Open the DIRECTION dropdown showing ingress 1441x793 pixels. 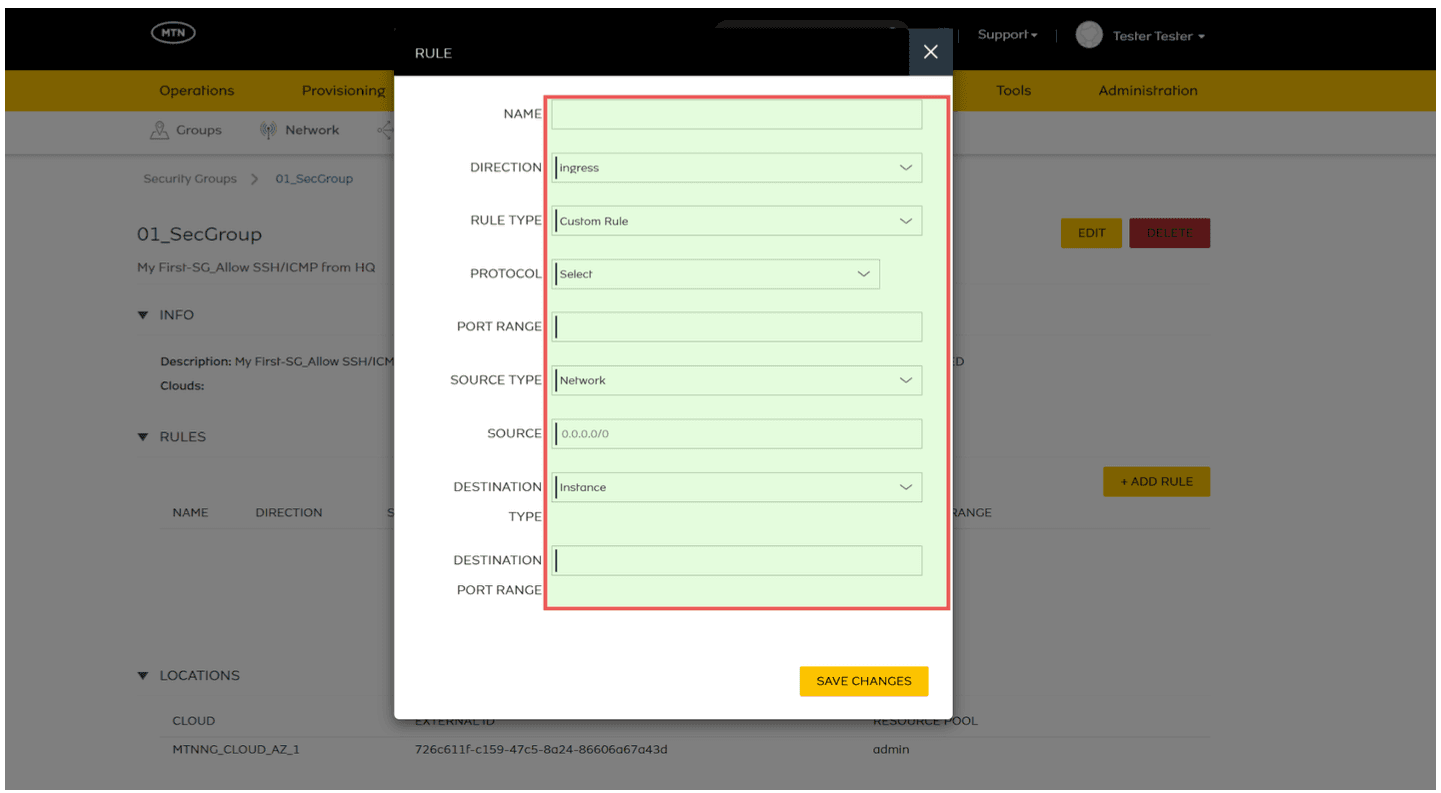point(737,168)
